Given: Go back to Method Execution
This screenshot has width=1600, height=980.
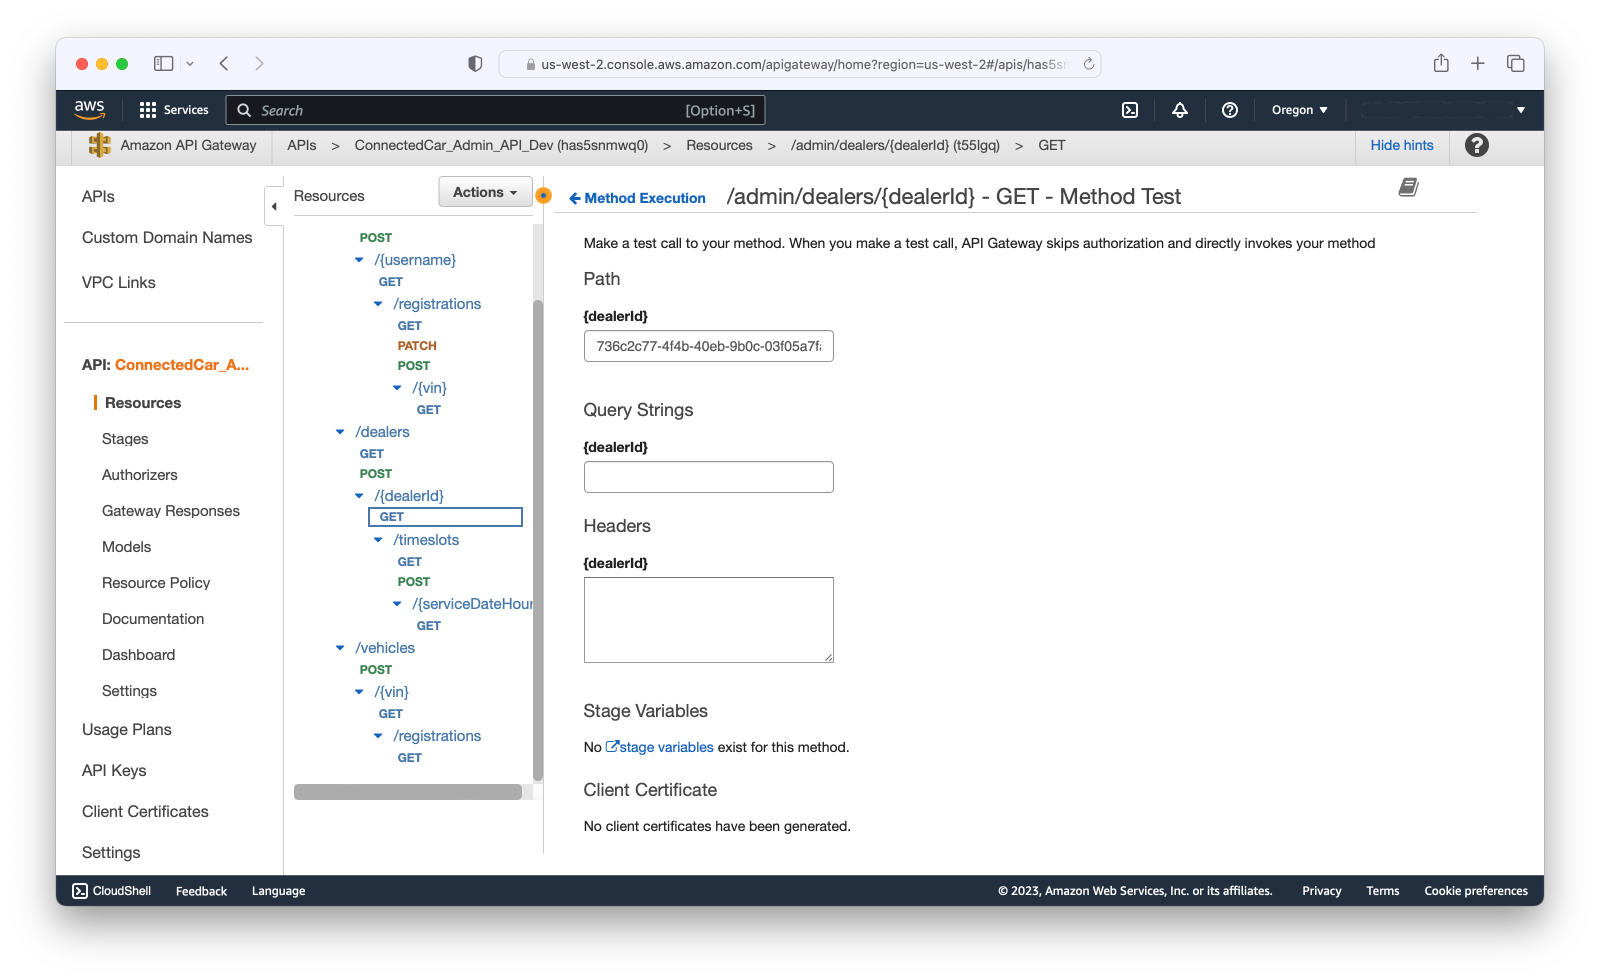Looking at the screenshot, I should 637,198.
